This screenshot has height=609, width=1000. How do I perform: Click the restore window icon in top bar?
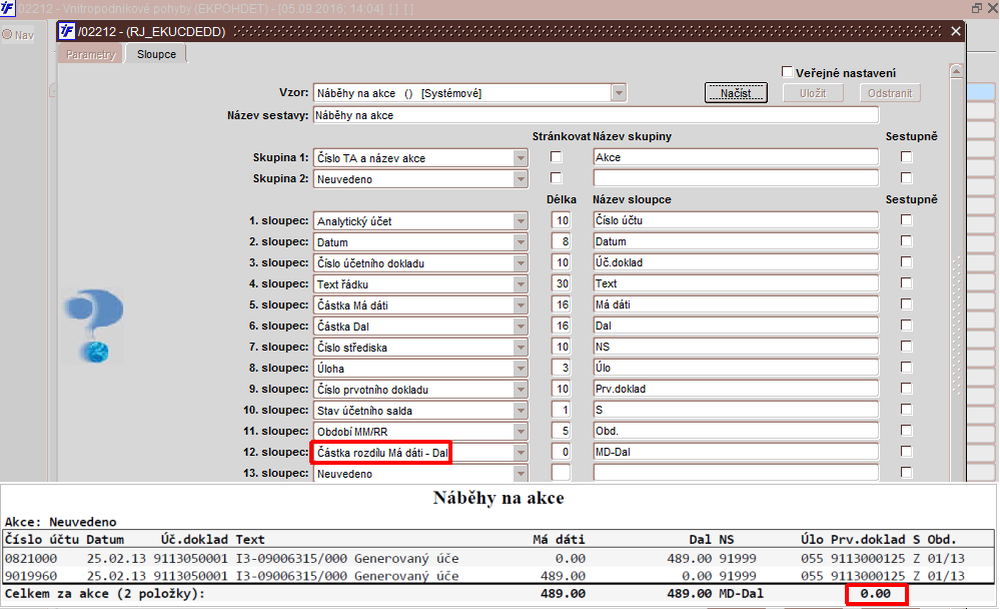(x=976, y=8)
